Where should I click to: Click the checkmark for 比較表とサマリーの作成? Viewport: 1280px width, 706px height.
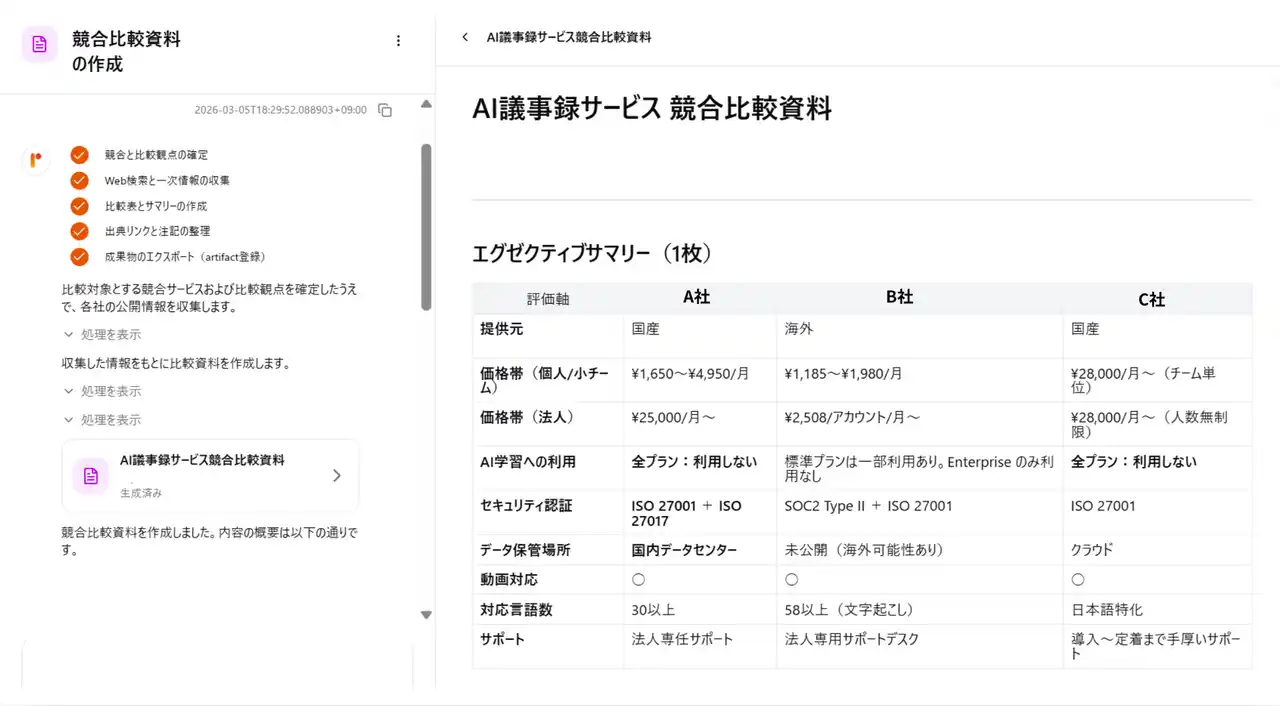tap(80, 206)
